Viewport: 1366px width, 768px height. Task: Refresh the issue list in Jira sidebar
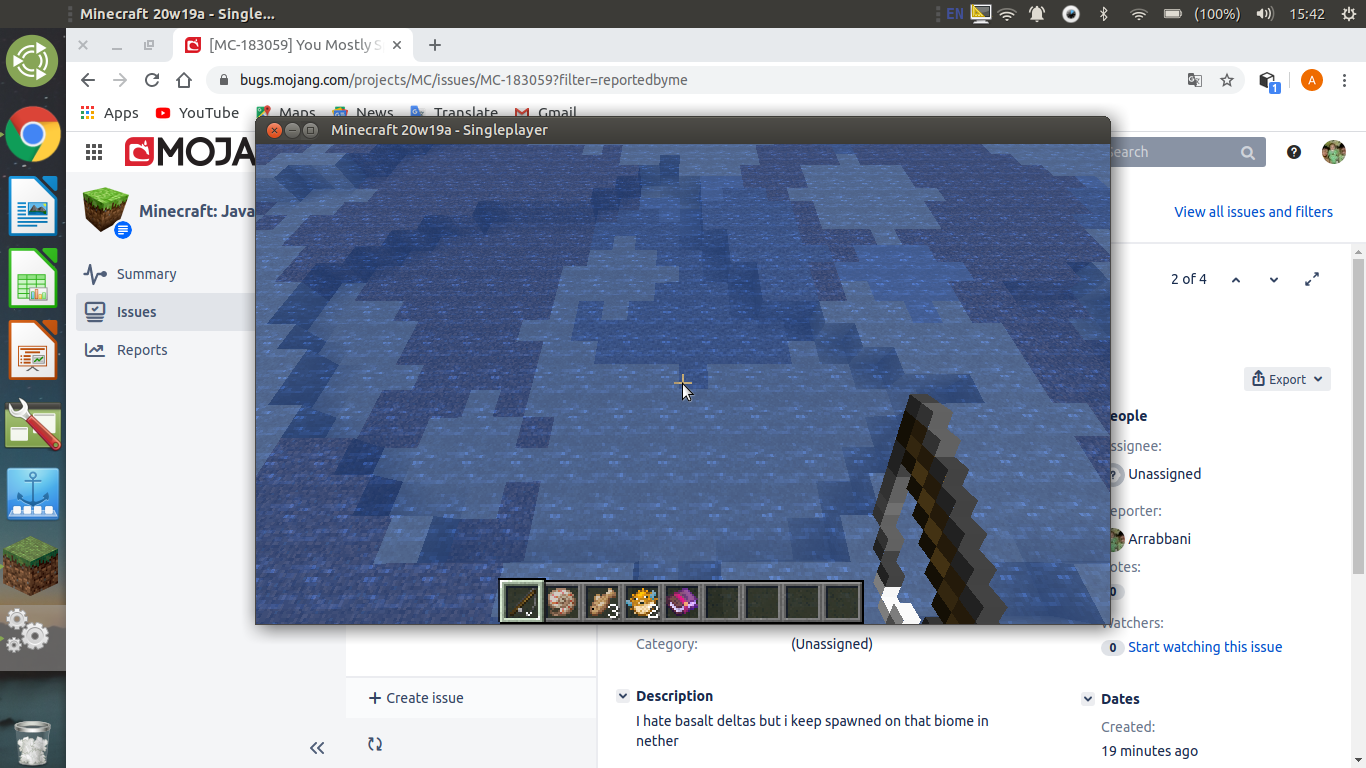tap(375, 744)
